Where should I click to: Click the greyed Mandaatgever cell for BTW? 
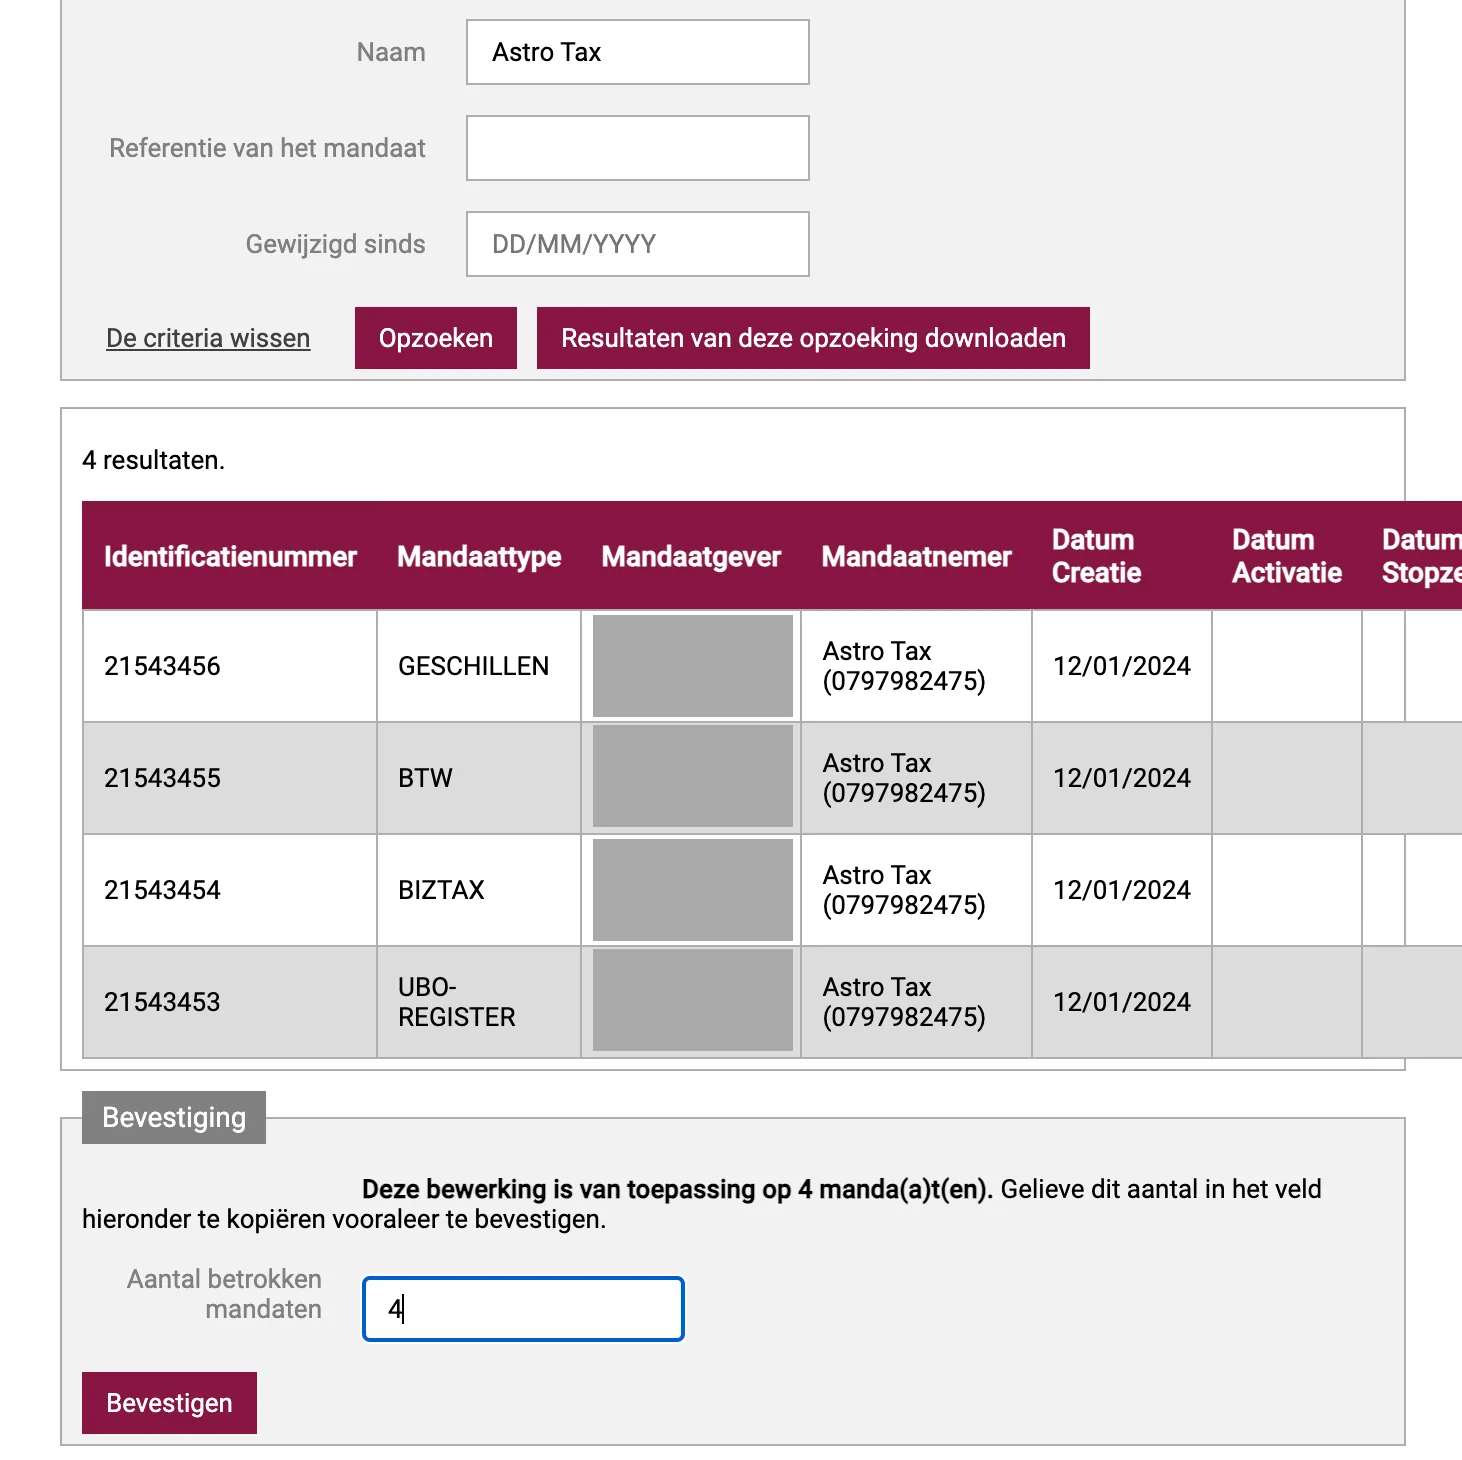point(692,777)
